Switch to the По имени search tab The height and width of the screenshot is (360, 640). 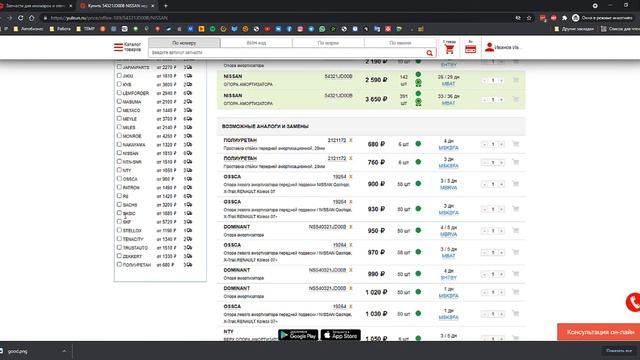pos(400,42)
